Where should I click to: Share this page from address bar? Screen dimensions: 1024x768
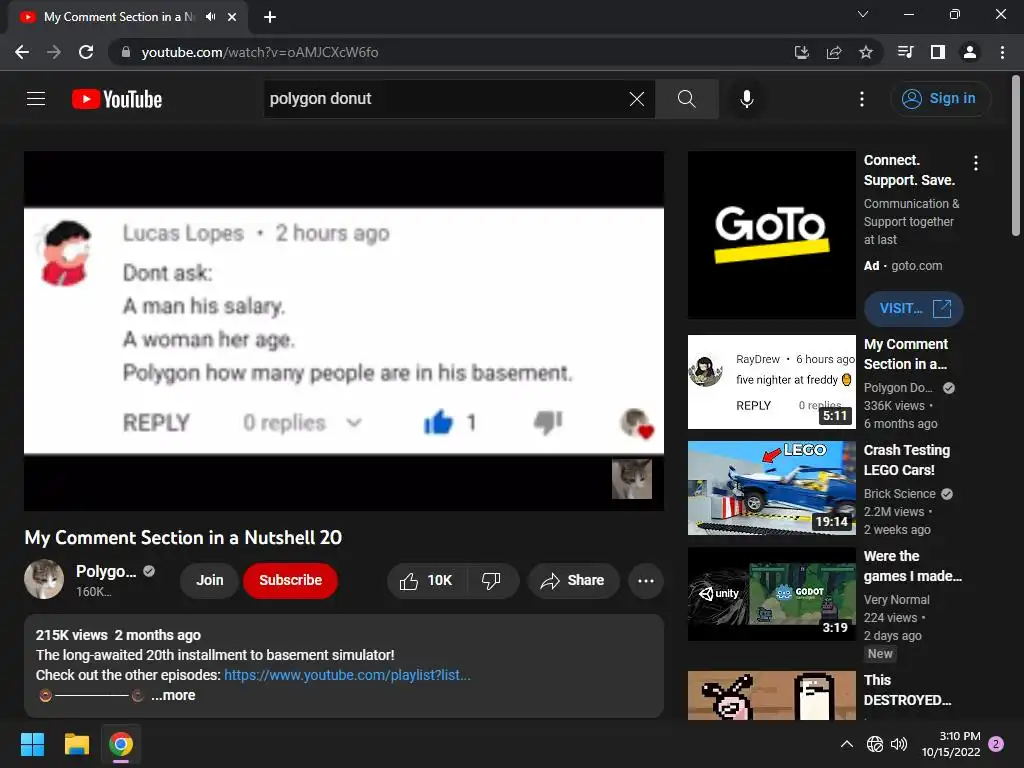click(834, 52)
